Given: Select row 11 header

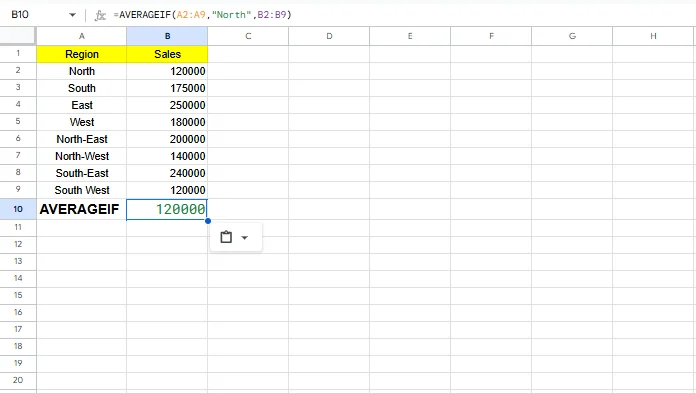Looking at the screenshot, I should point(18,227).
